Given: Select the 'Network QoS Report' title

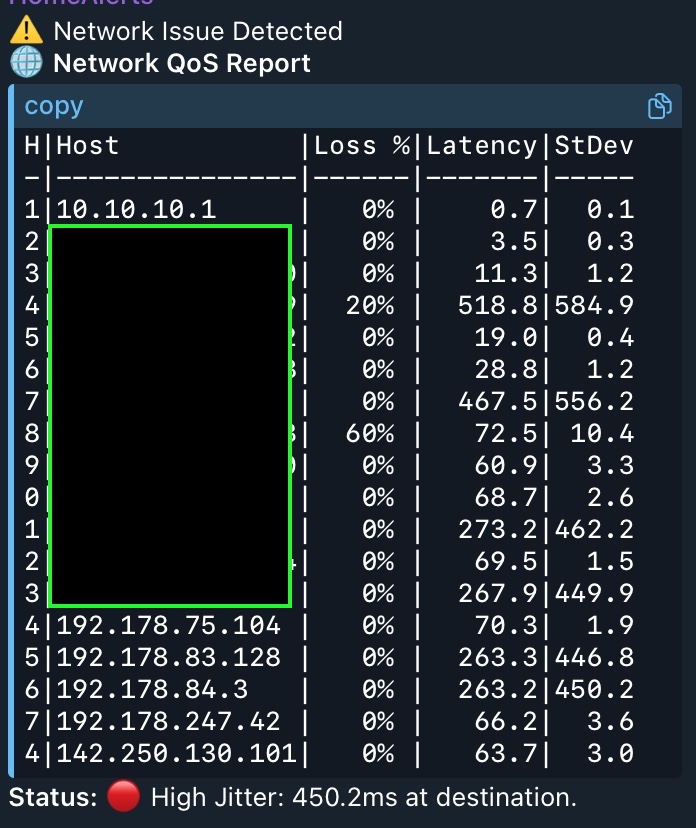Looking at the screenshot, I should click(181, 63).
